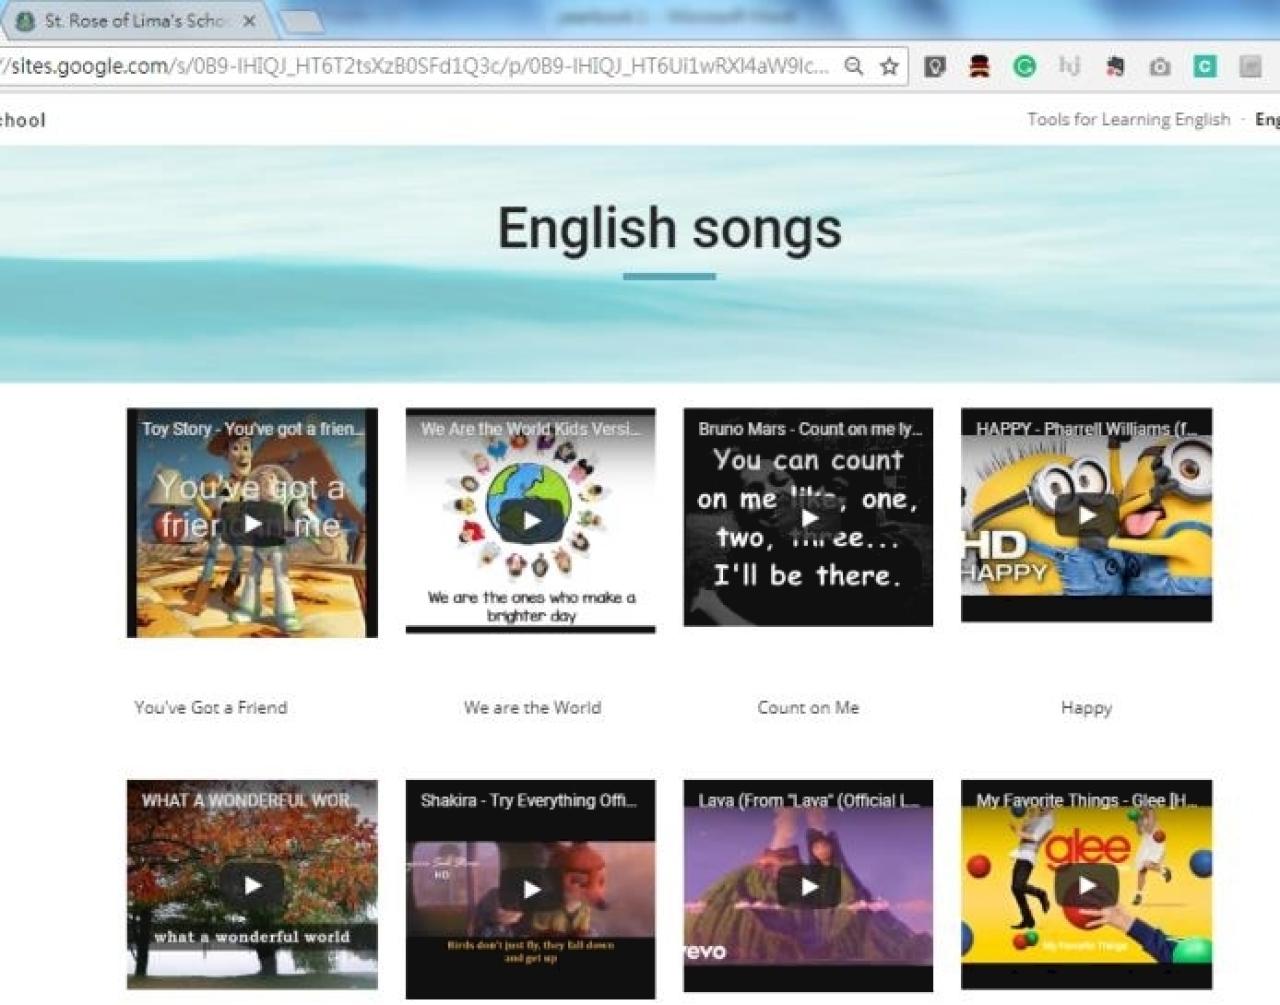Open the lightbulb shield extension icon

[x=935, y=66]
